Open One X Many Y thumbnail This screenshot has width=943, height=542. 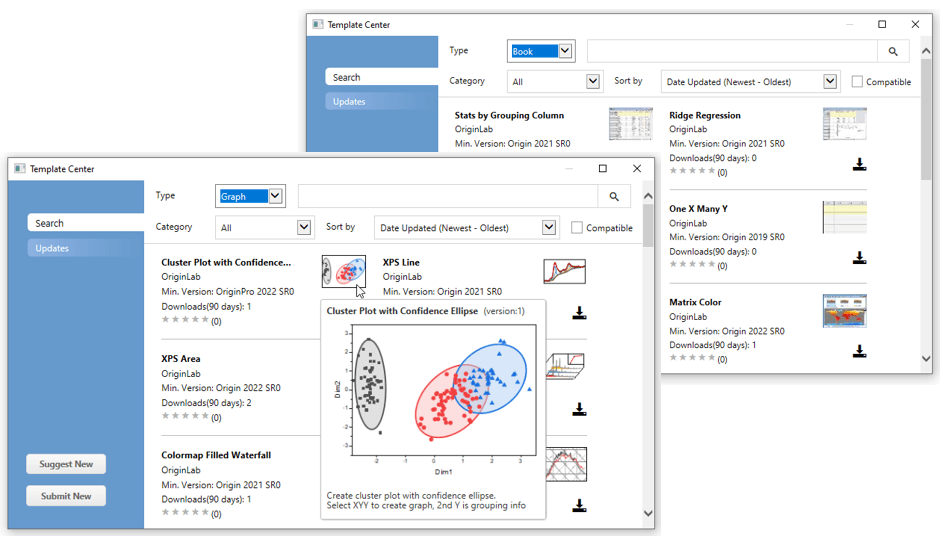pos(844,217)
